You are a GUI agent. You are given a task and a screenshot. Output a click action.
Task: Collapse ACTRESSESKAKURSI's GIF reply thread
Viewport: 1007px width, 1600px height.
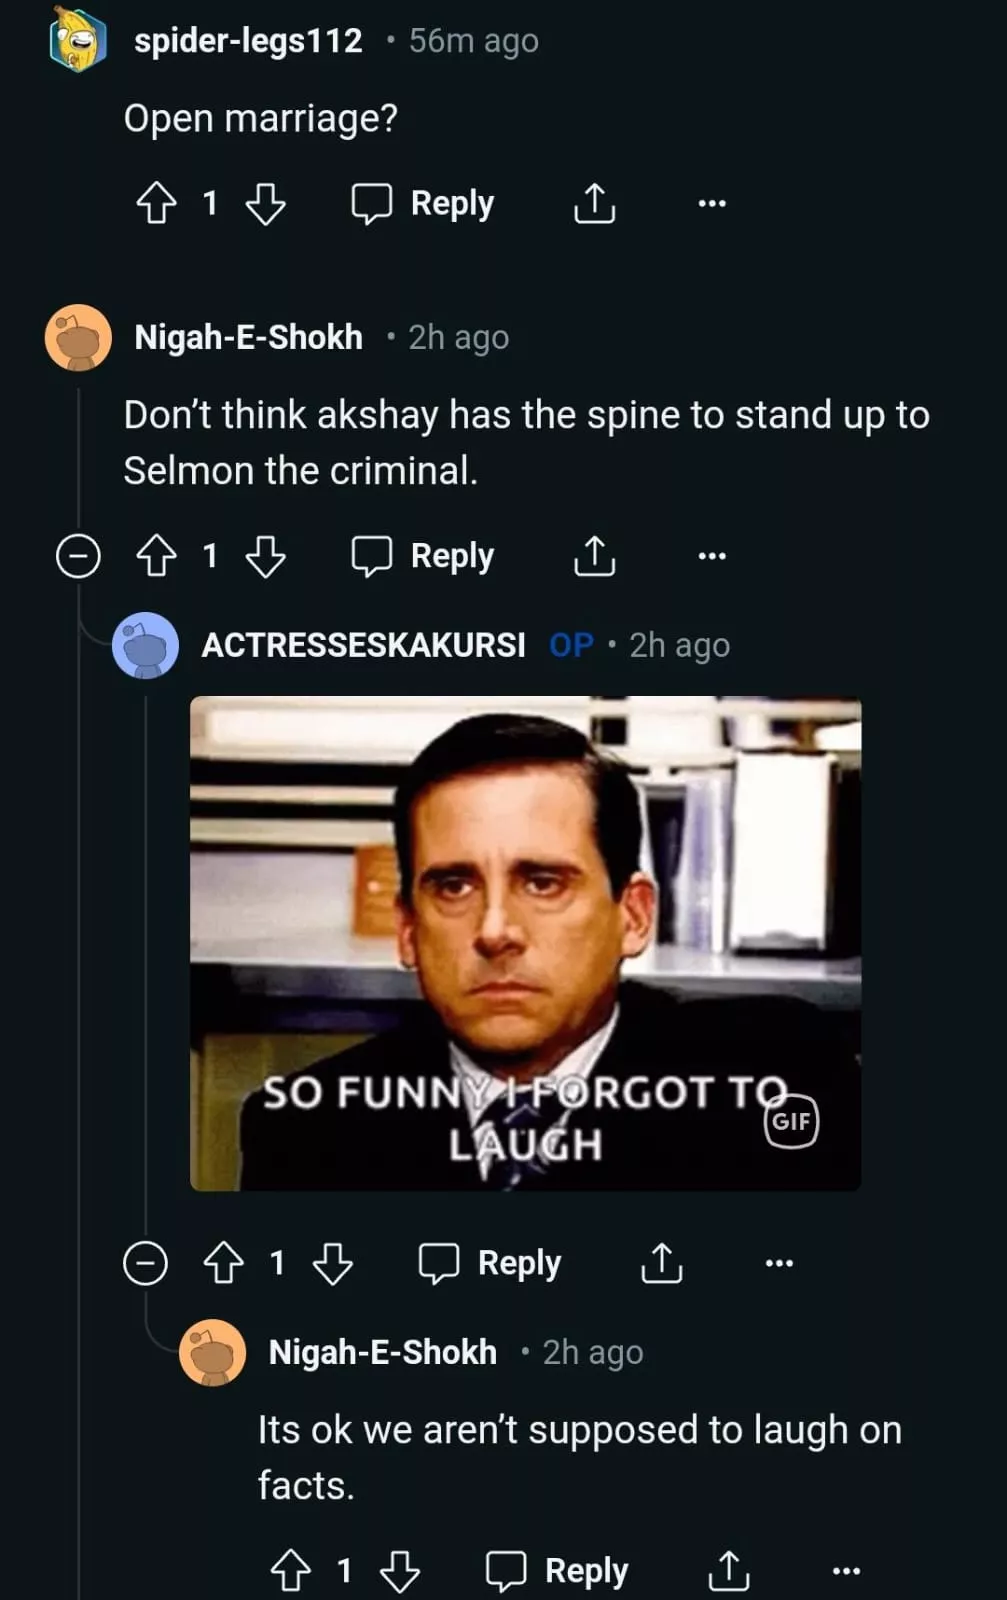[x=145, y=1263]
